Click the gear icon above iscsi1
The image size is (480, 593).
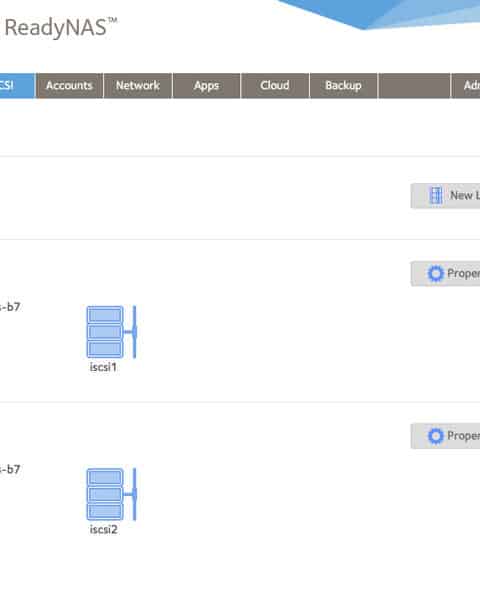tap(435, 273)
